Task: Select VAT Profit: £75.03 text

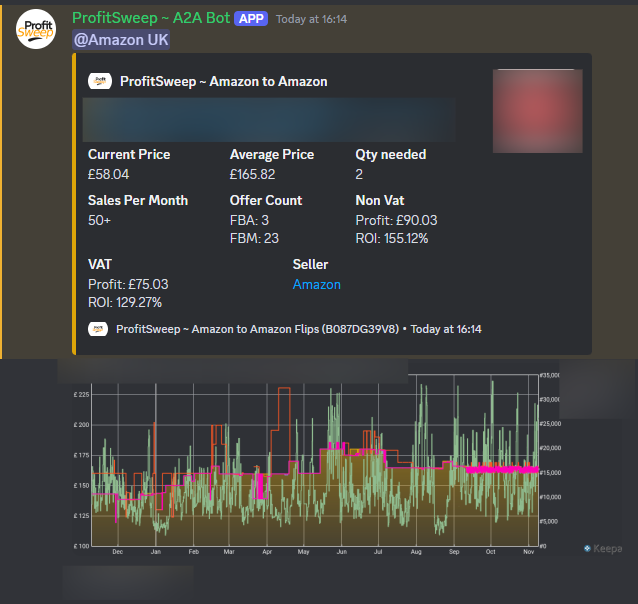Action: [x=128, y=284]
